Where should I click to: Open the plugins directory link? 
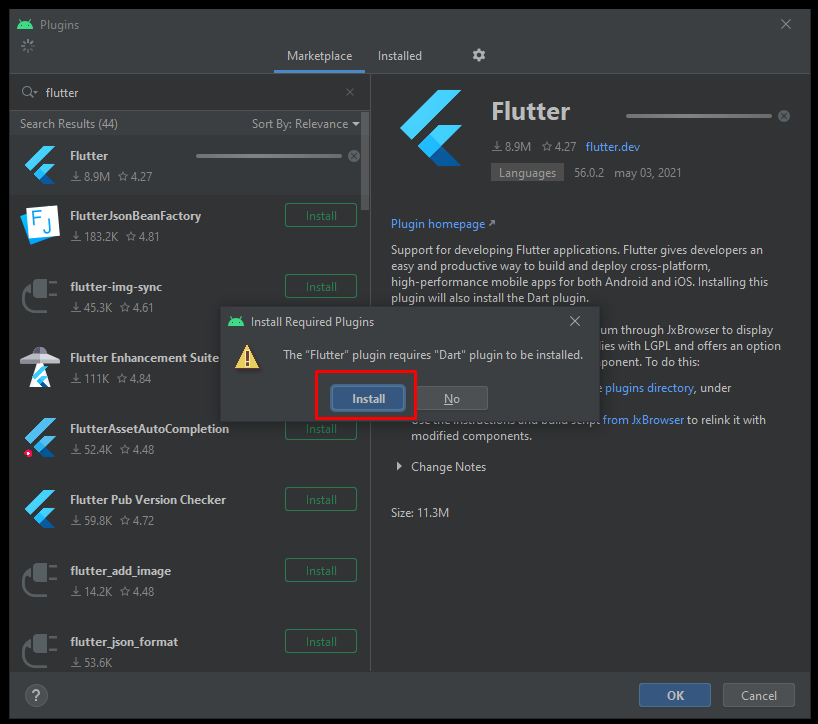pos(649,388)
